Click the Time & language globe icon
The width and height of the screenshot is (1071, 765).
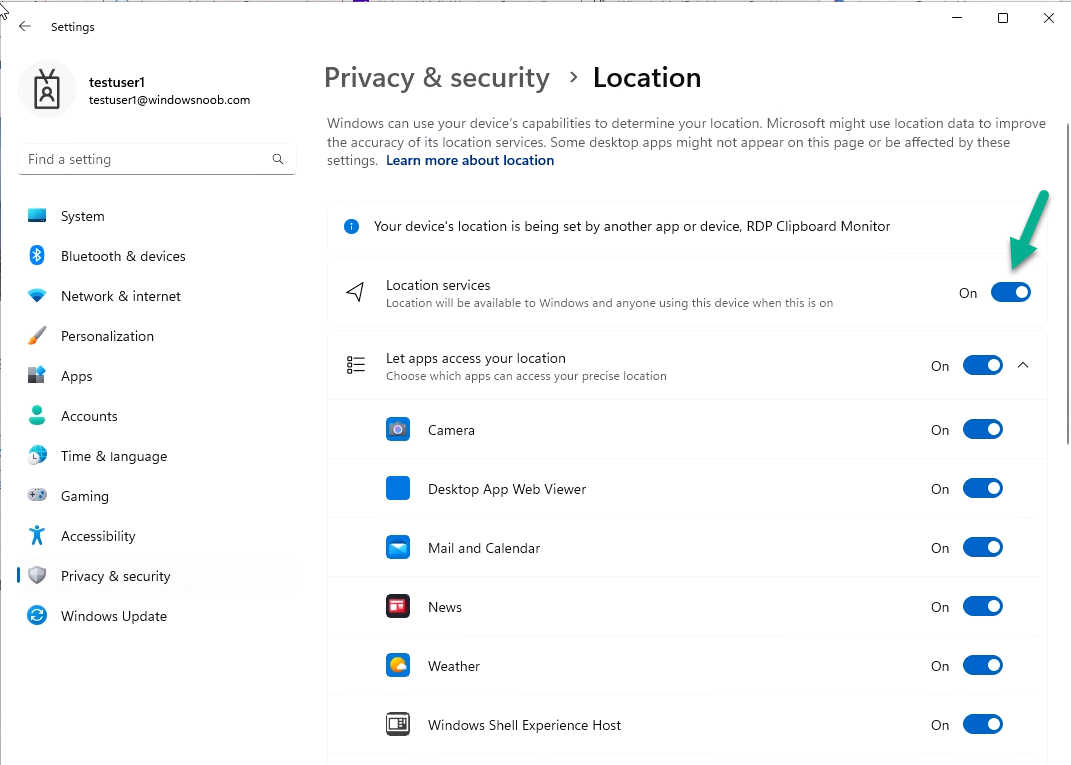pos(37,455)
